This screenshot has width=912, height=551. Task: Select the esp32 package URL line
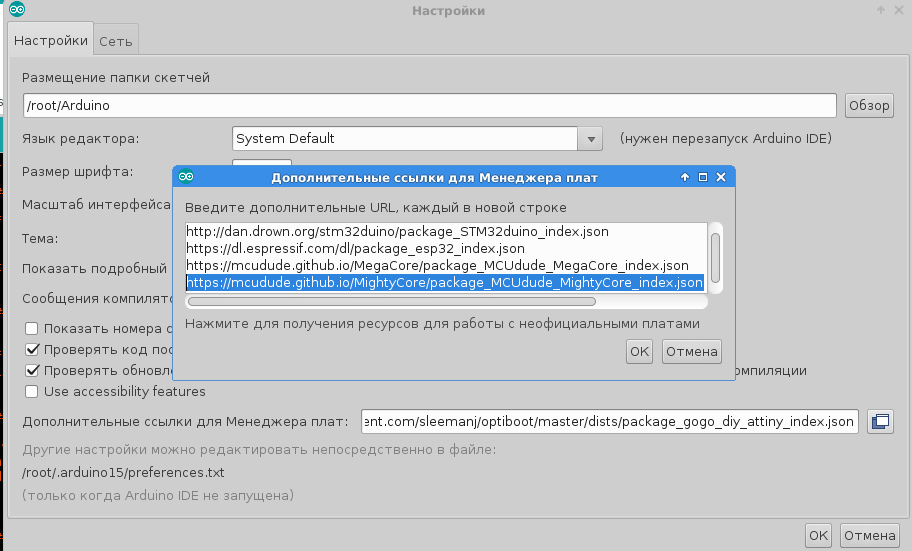click(355, 248)
